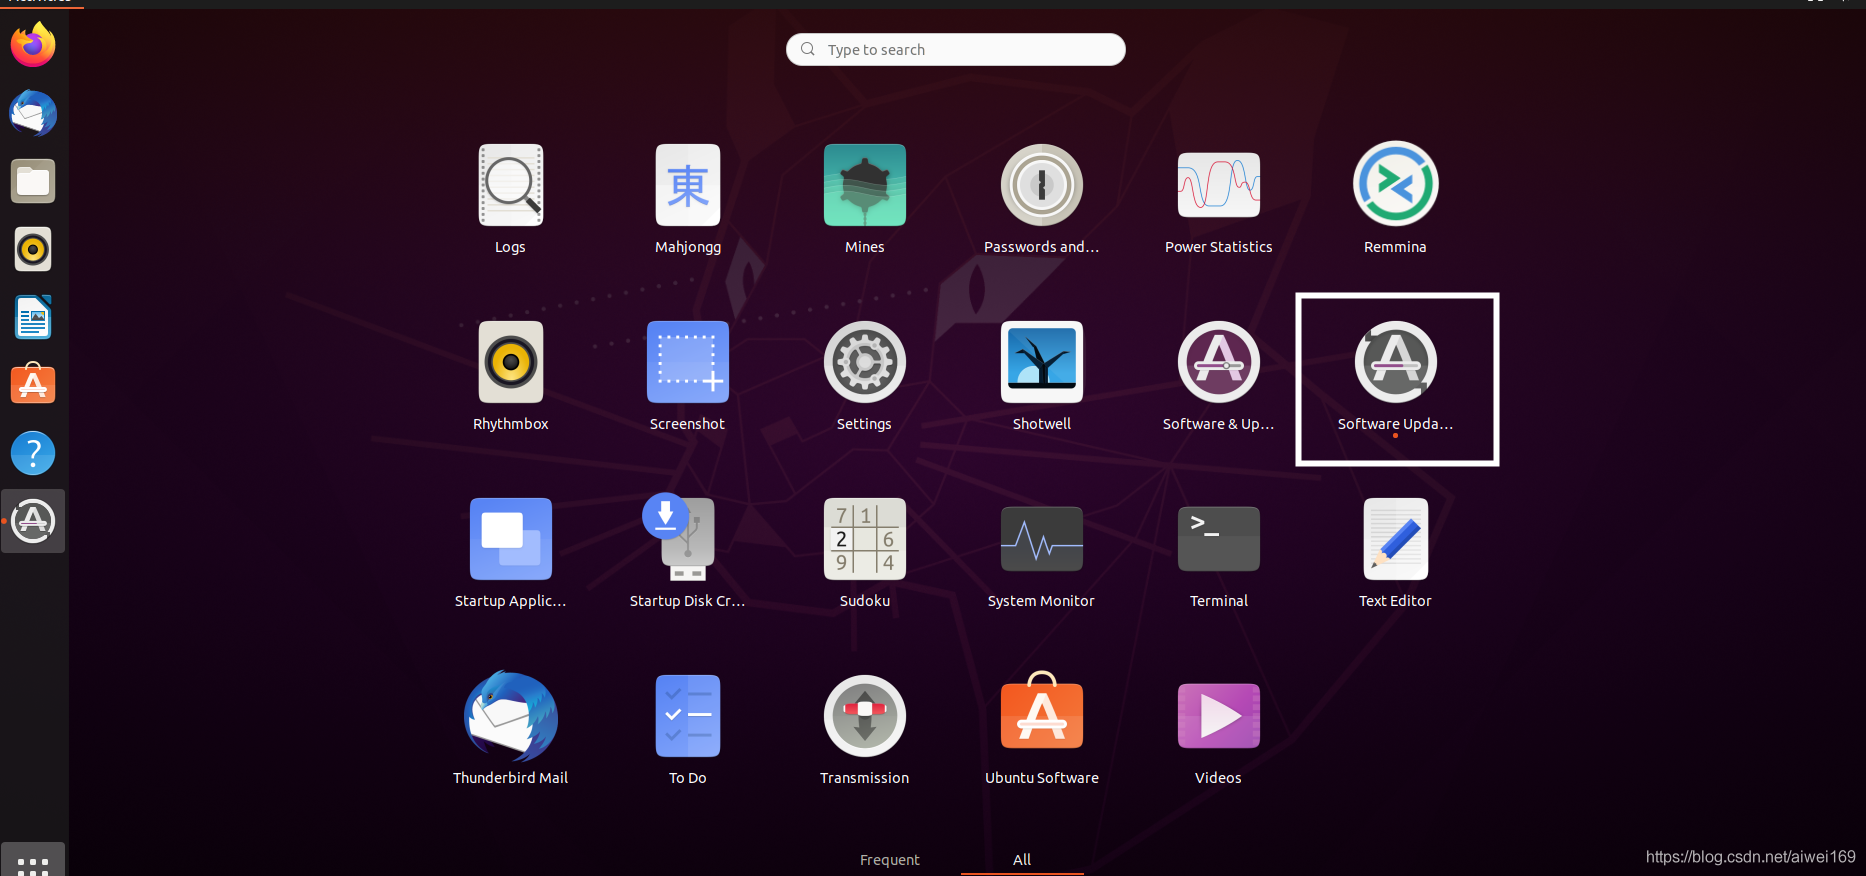The height and width of the screenshot is (876, 1866).
Task: Open LibreOffice Writer from the dock
Action: coord(33,317)
